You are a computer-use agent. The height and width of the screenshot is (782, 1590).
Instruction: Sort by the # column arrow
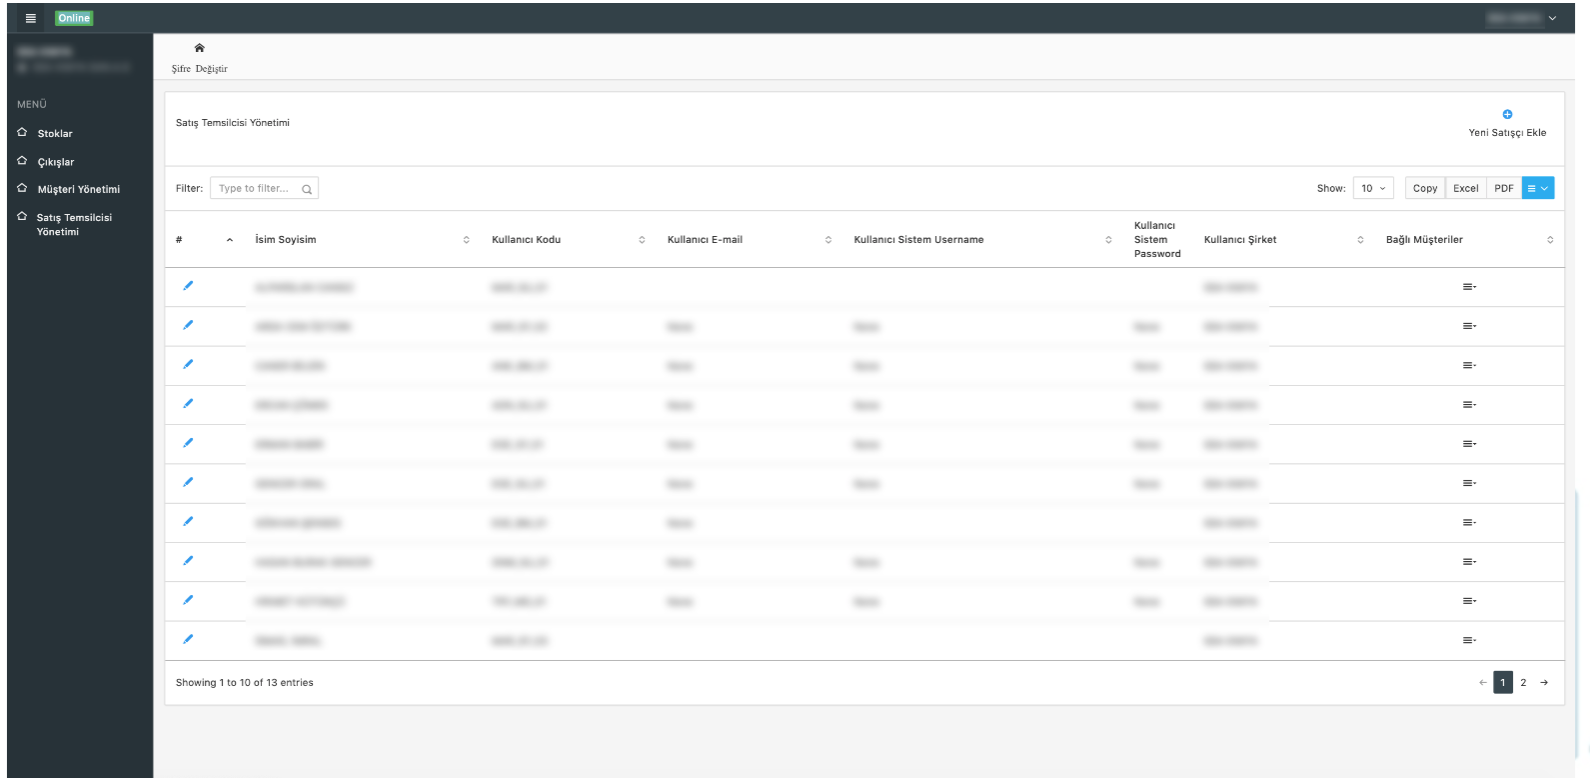230,240
